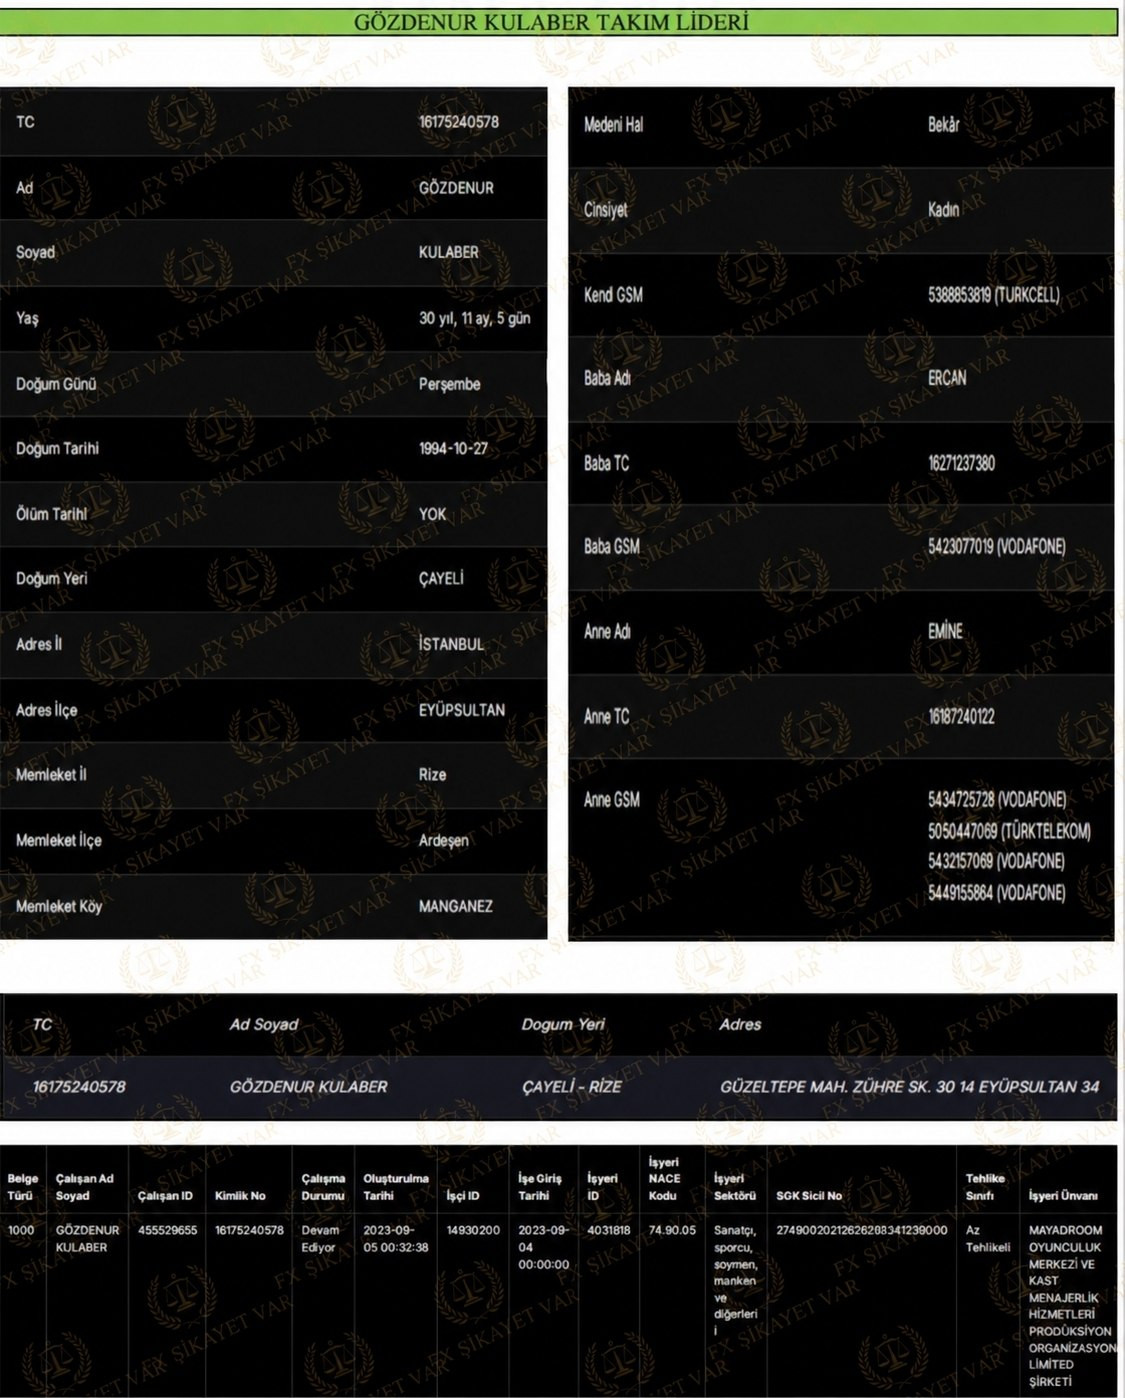
Task: Select the "Soyad" row label
Action: tap(35, 252)
